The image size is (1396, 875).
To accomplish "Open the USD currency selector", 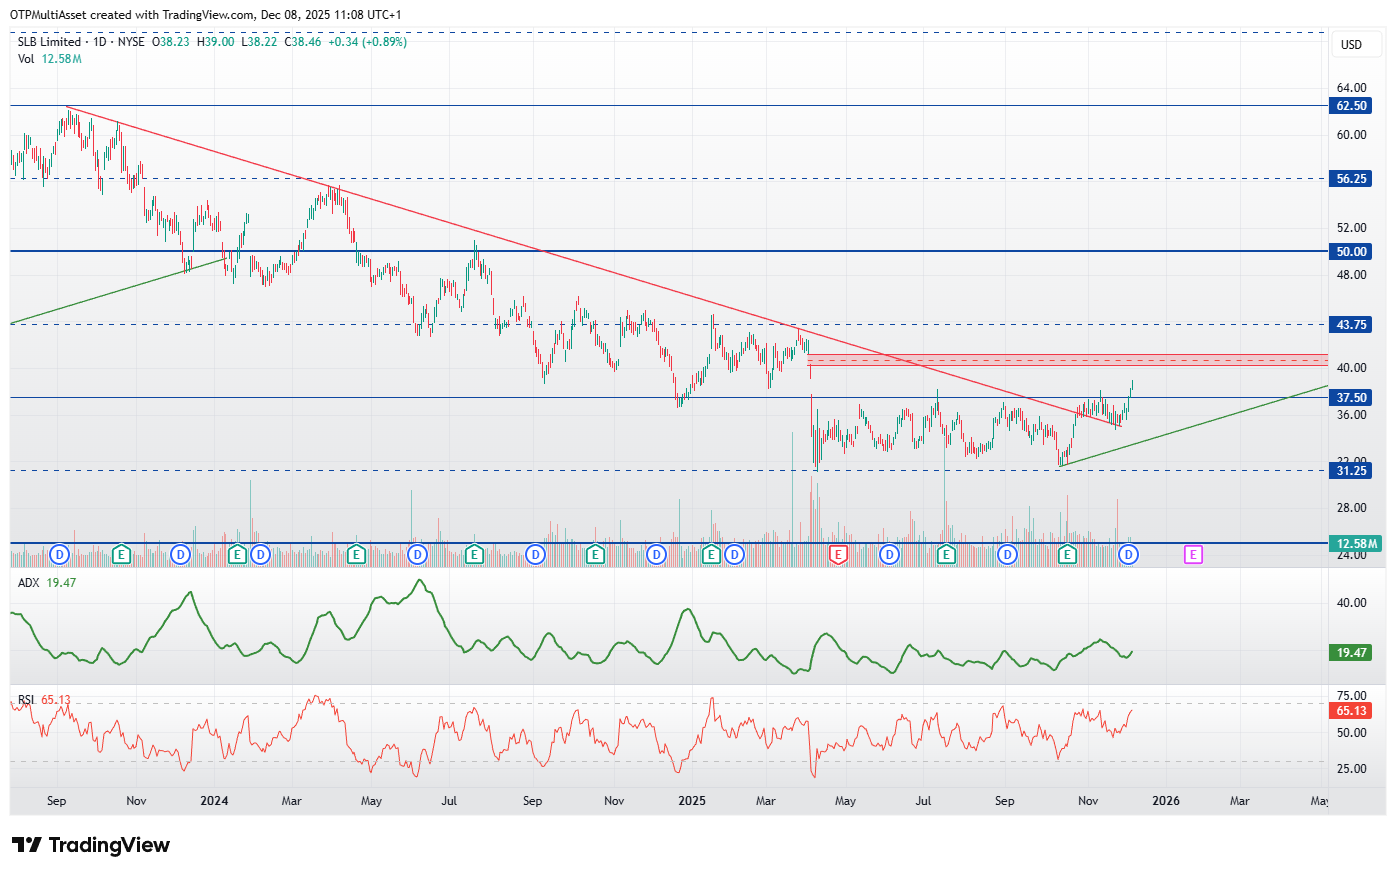I will 1352,44.
